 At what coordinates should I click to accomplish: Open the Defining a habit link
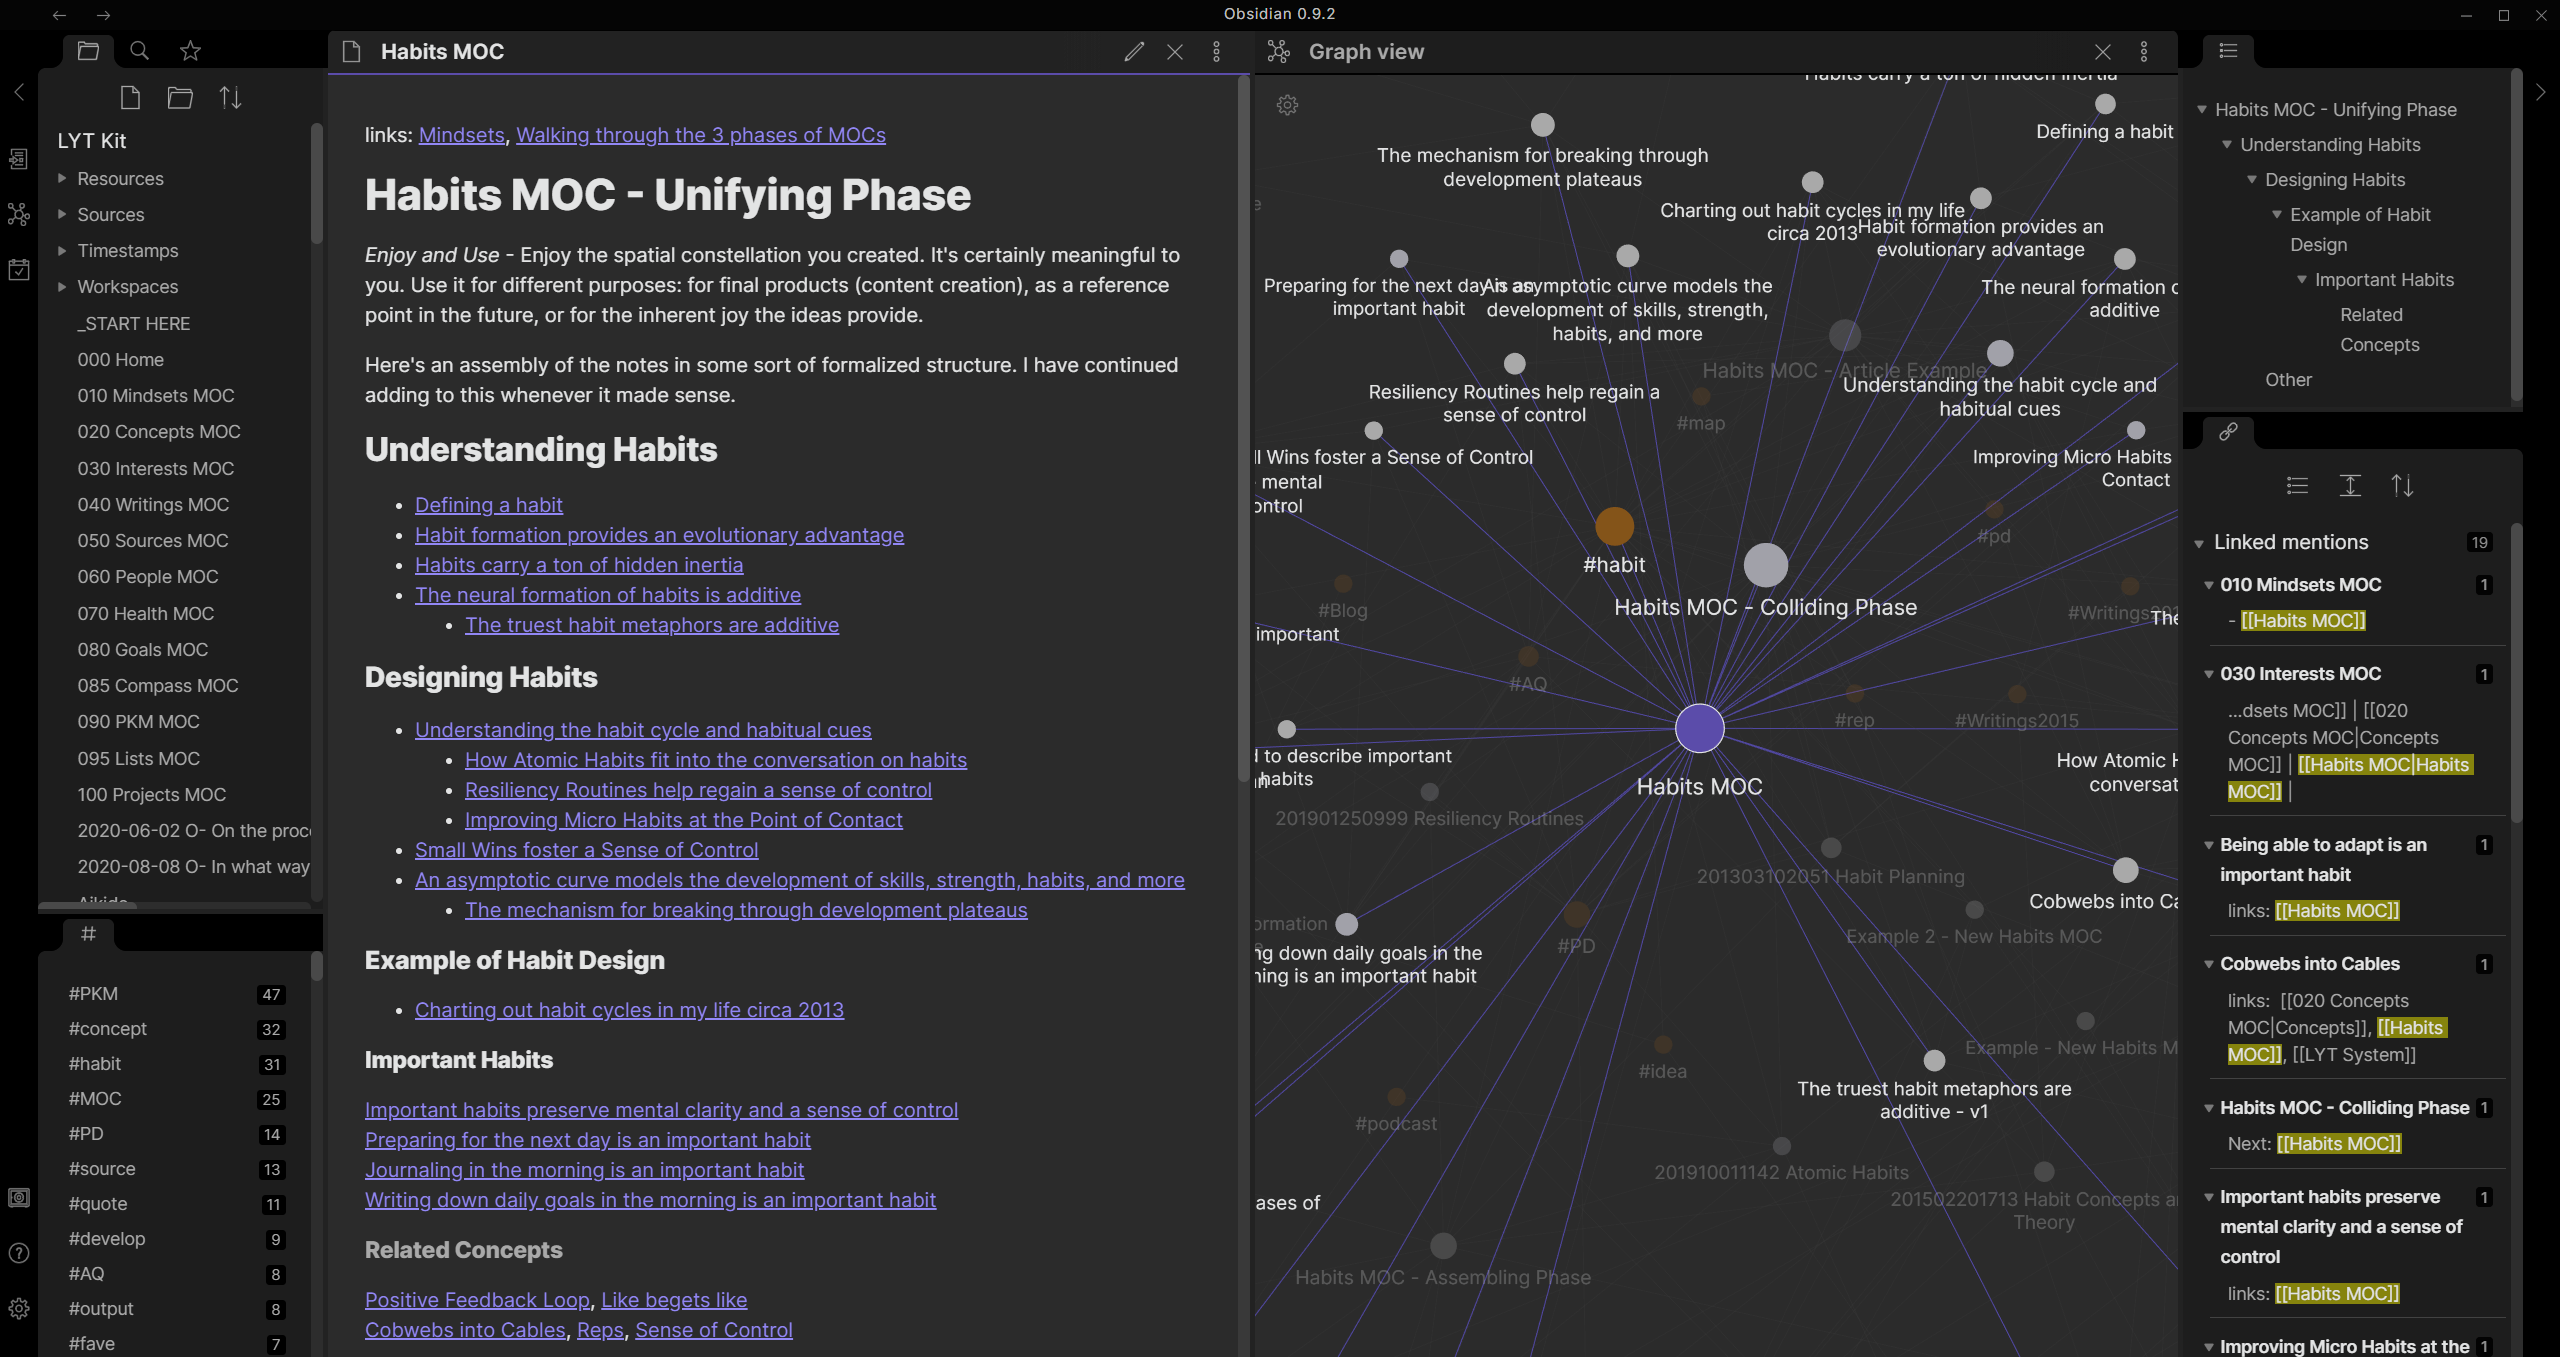[x=488, y=505]
